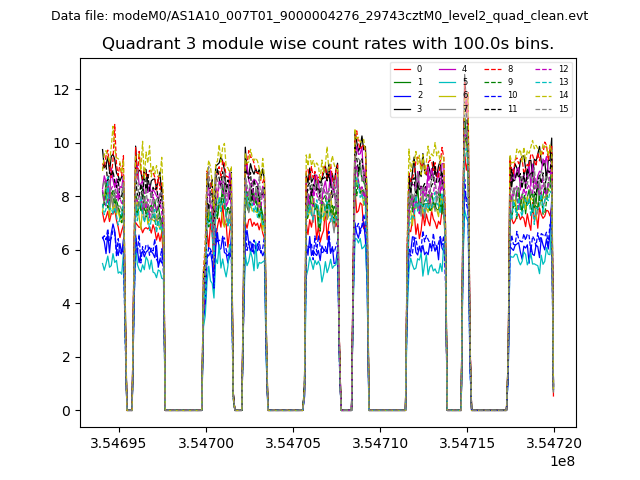The image size is (640, 480).
Task: Select legend entry for module 1
Action: click(x=402, y=82)
